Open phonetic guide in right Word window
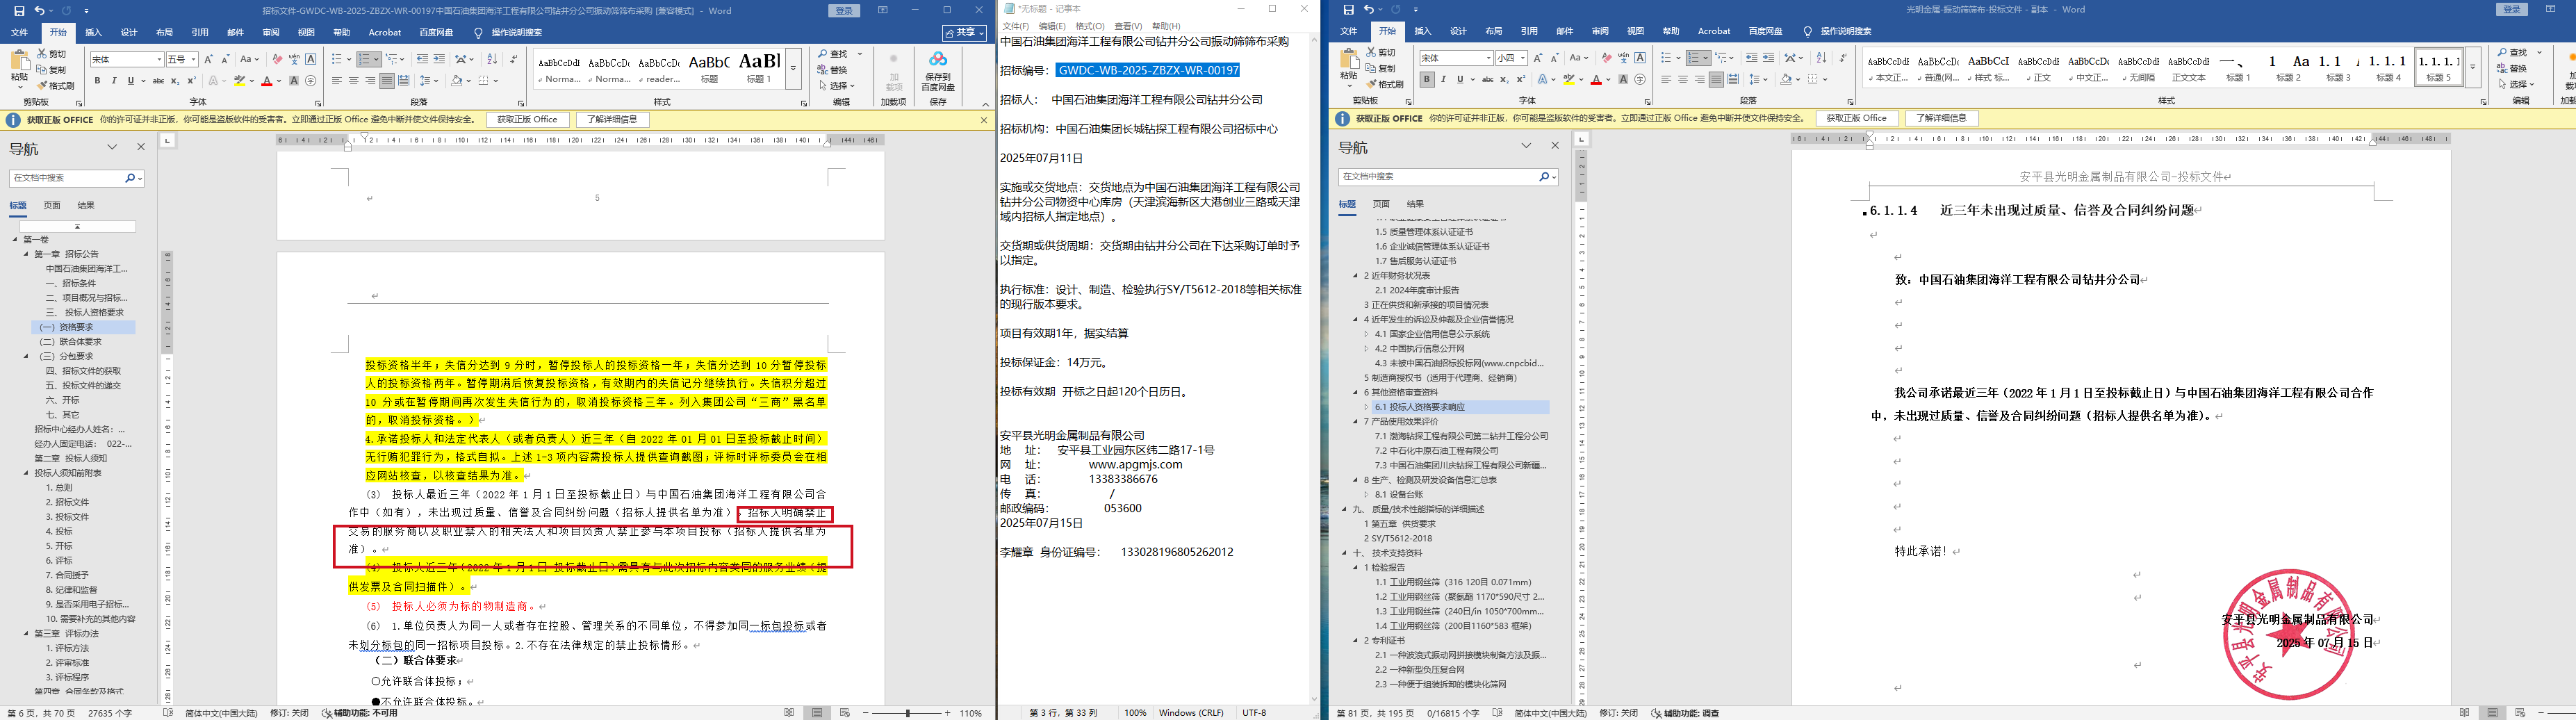The image size is (2576, 720). tap(1624, 58)
